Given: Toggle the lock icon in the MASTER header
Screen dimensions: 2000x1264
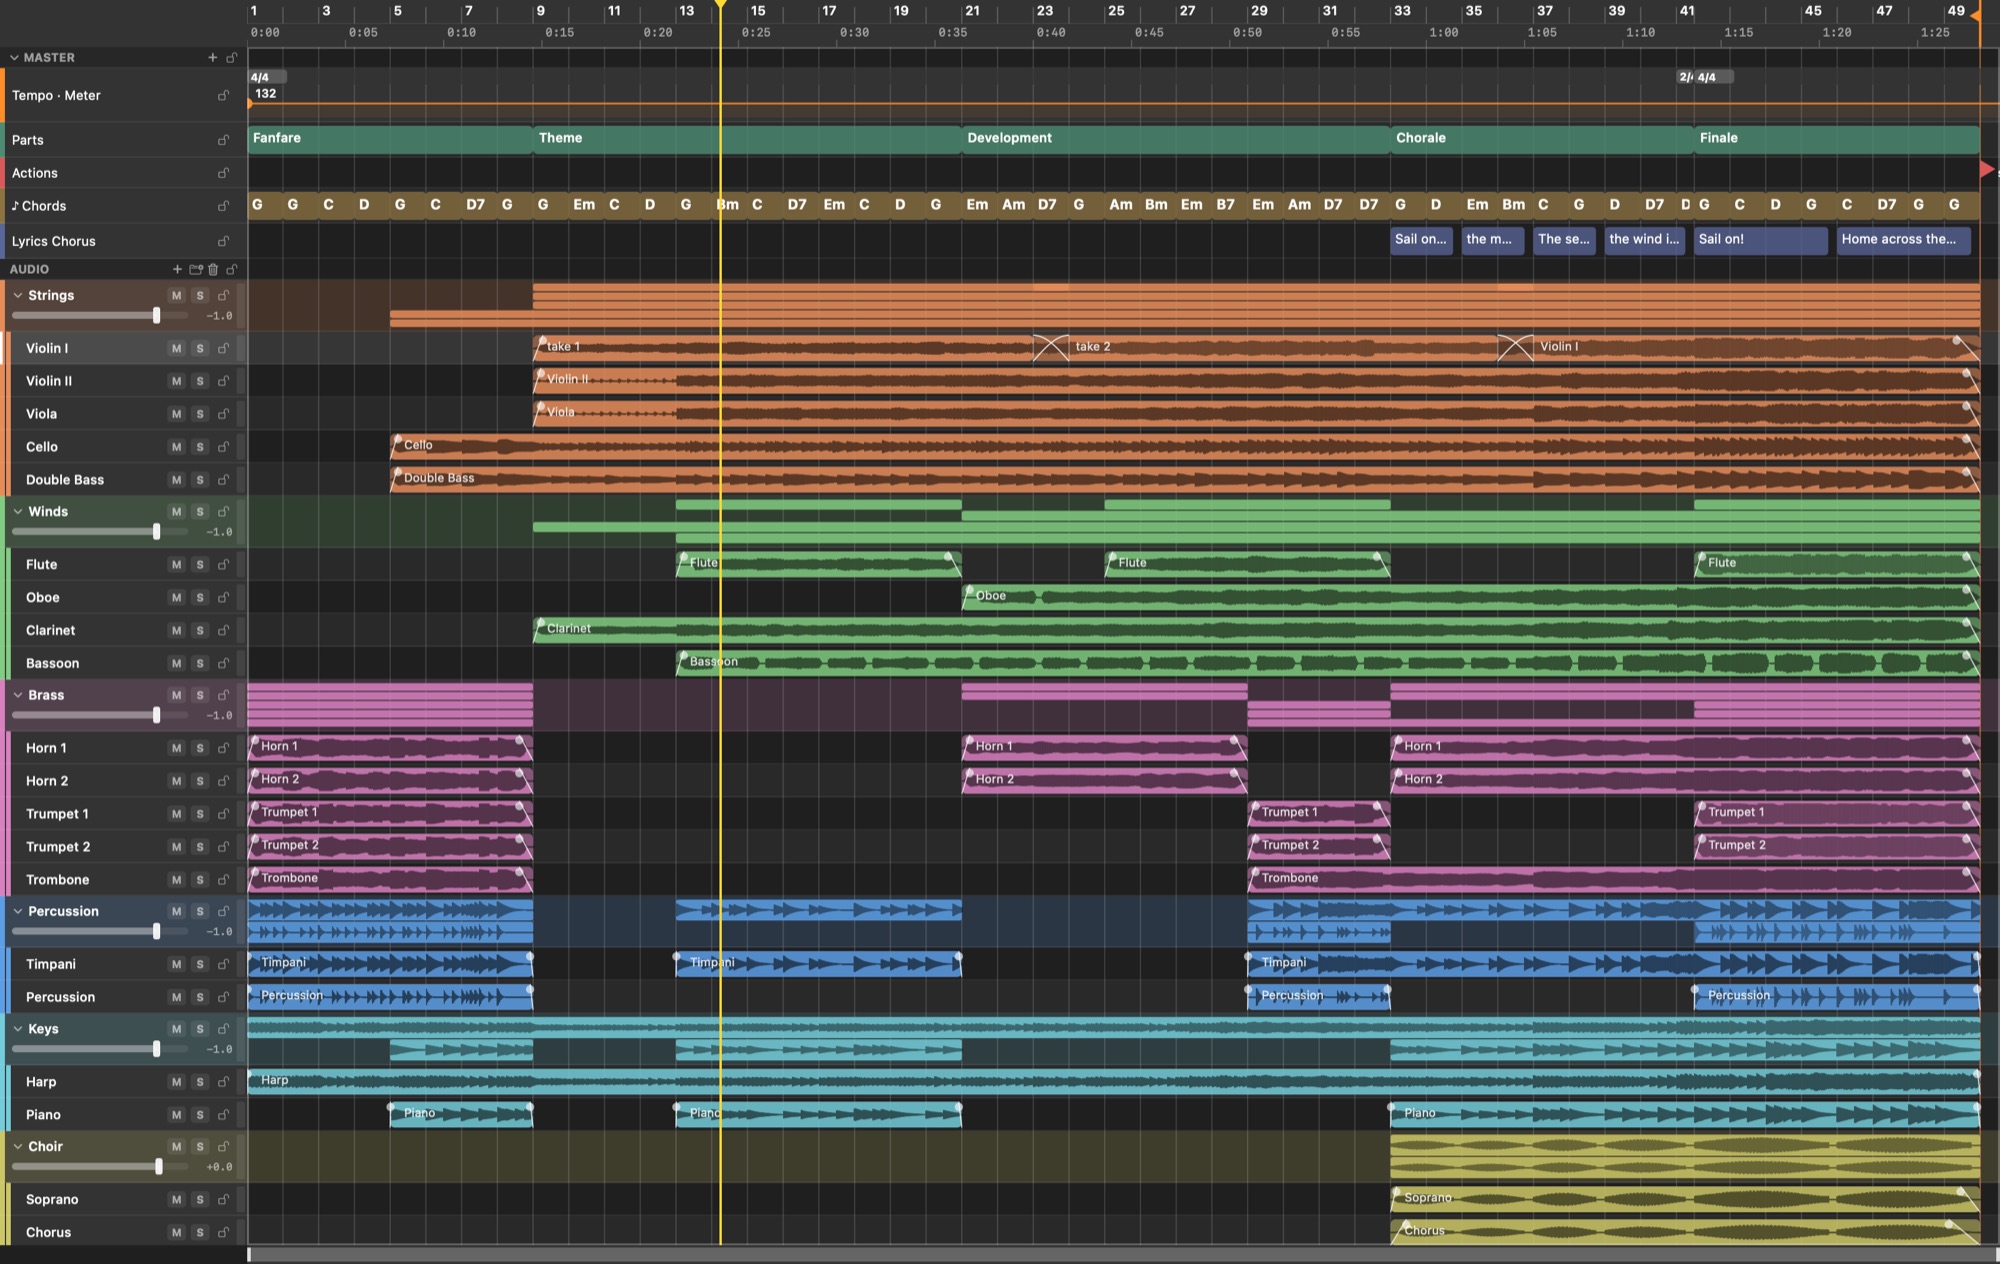Looking at the screenshot, I should (x=231, y=58).
